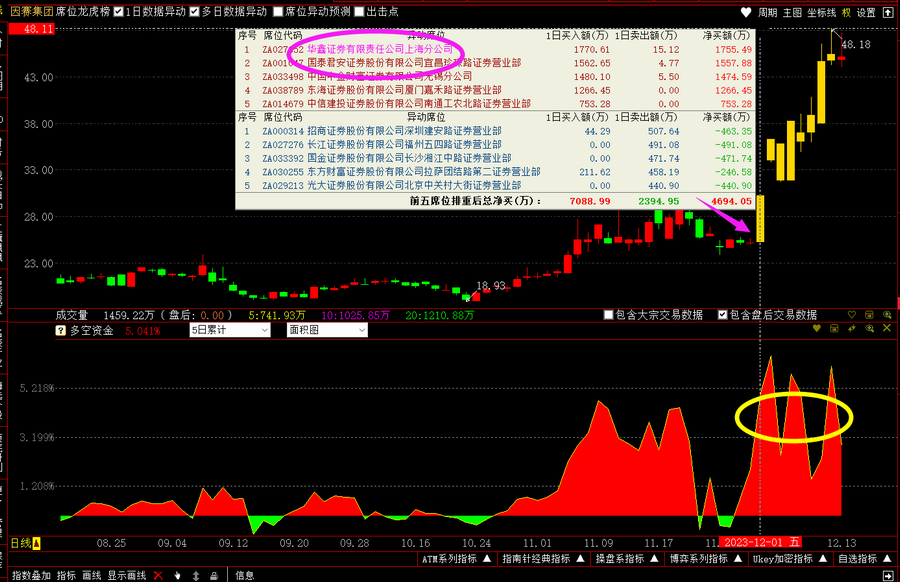Click the highlighted date 2023-12-01 marker
900x582 pixels.
[762, 542]
